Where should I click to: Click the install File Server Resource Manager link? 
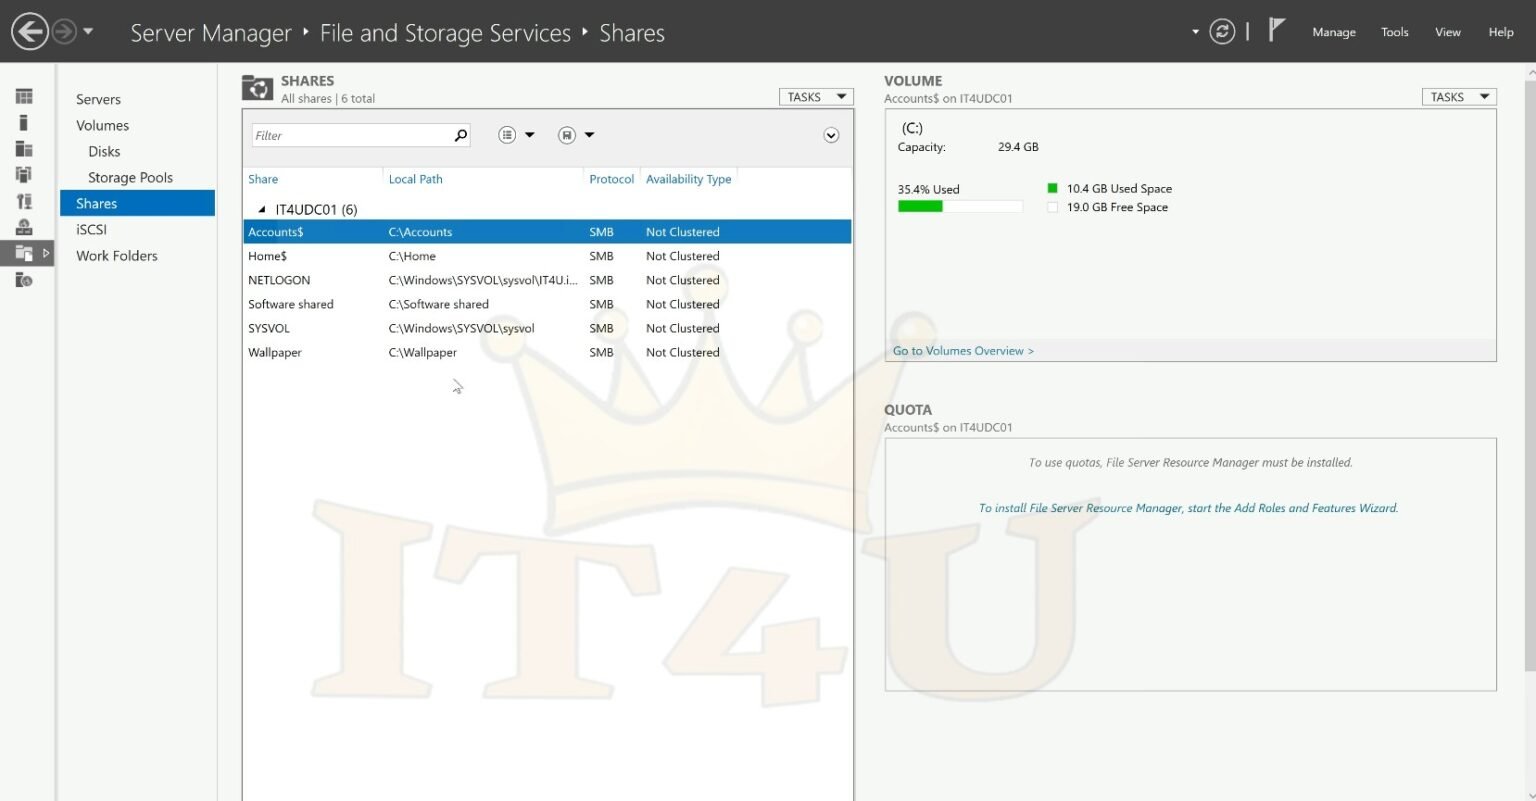tap(1188, 508)
